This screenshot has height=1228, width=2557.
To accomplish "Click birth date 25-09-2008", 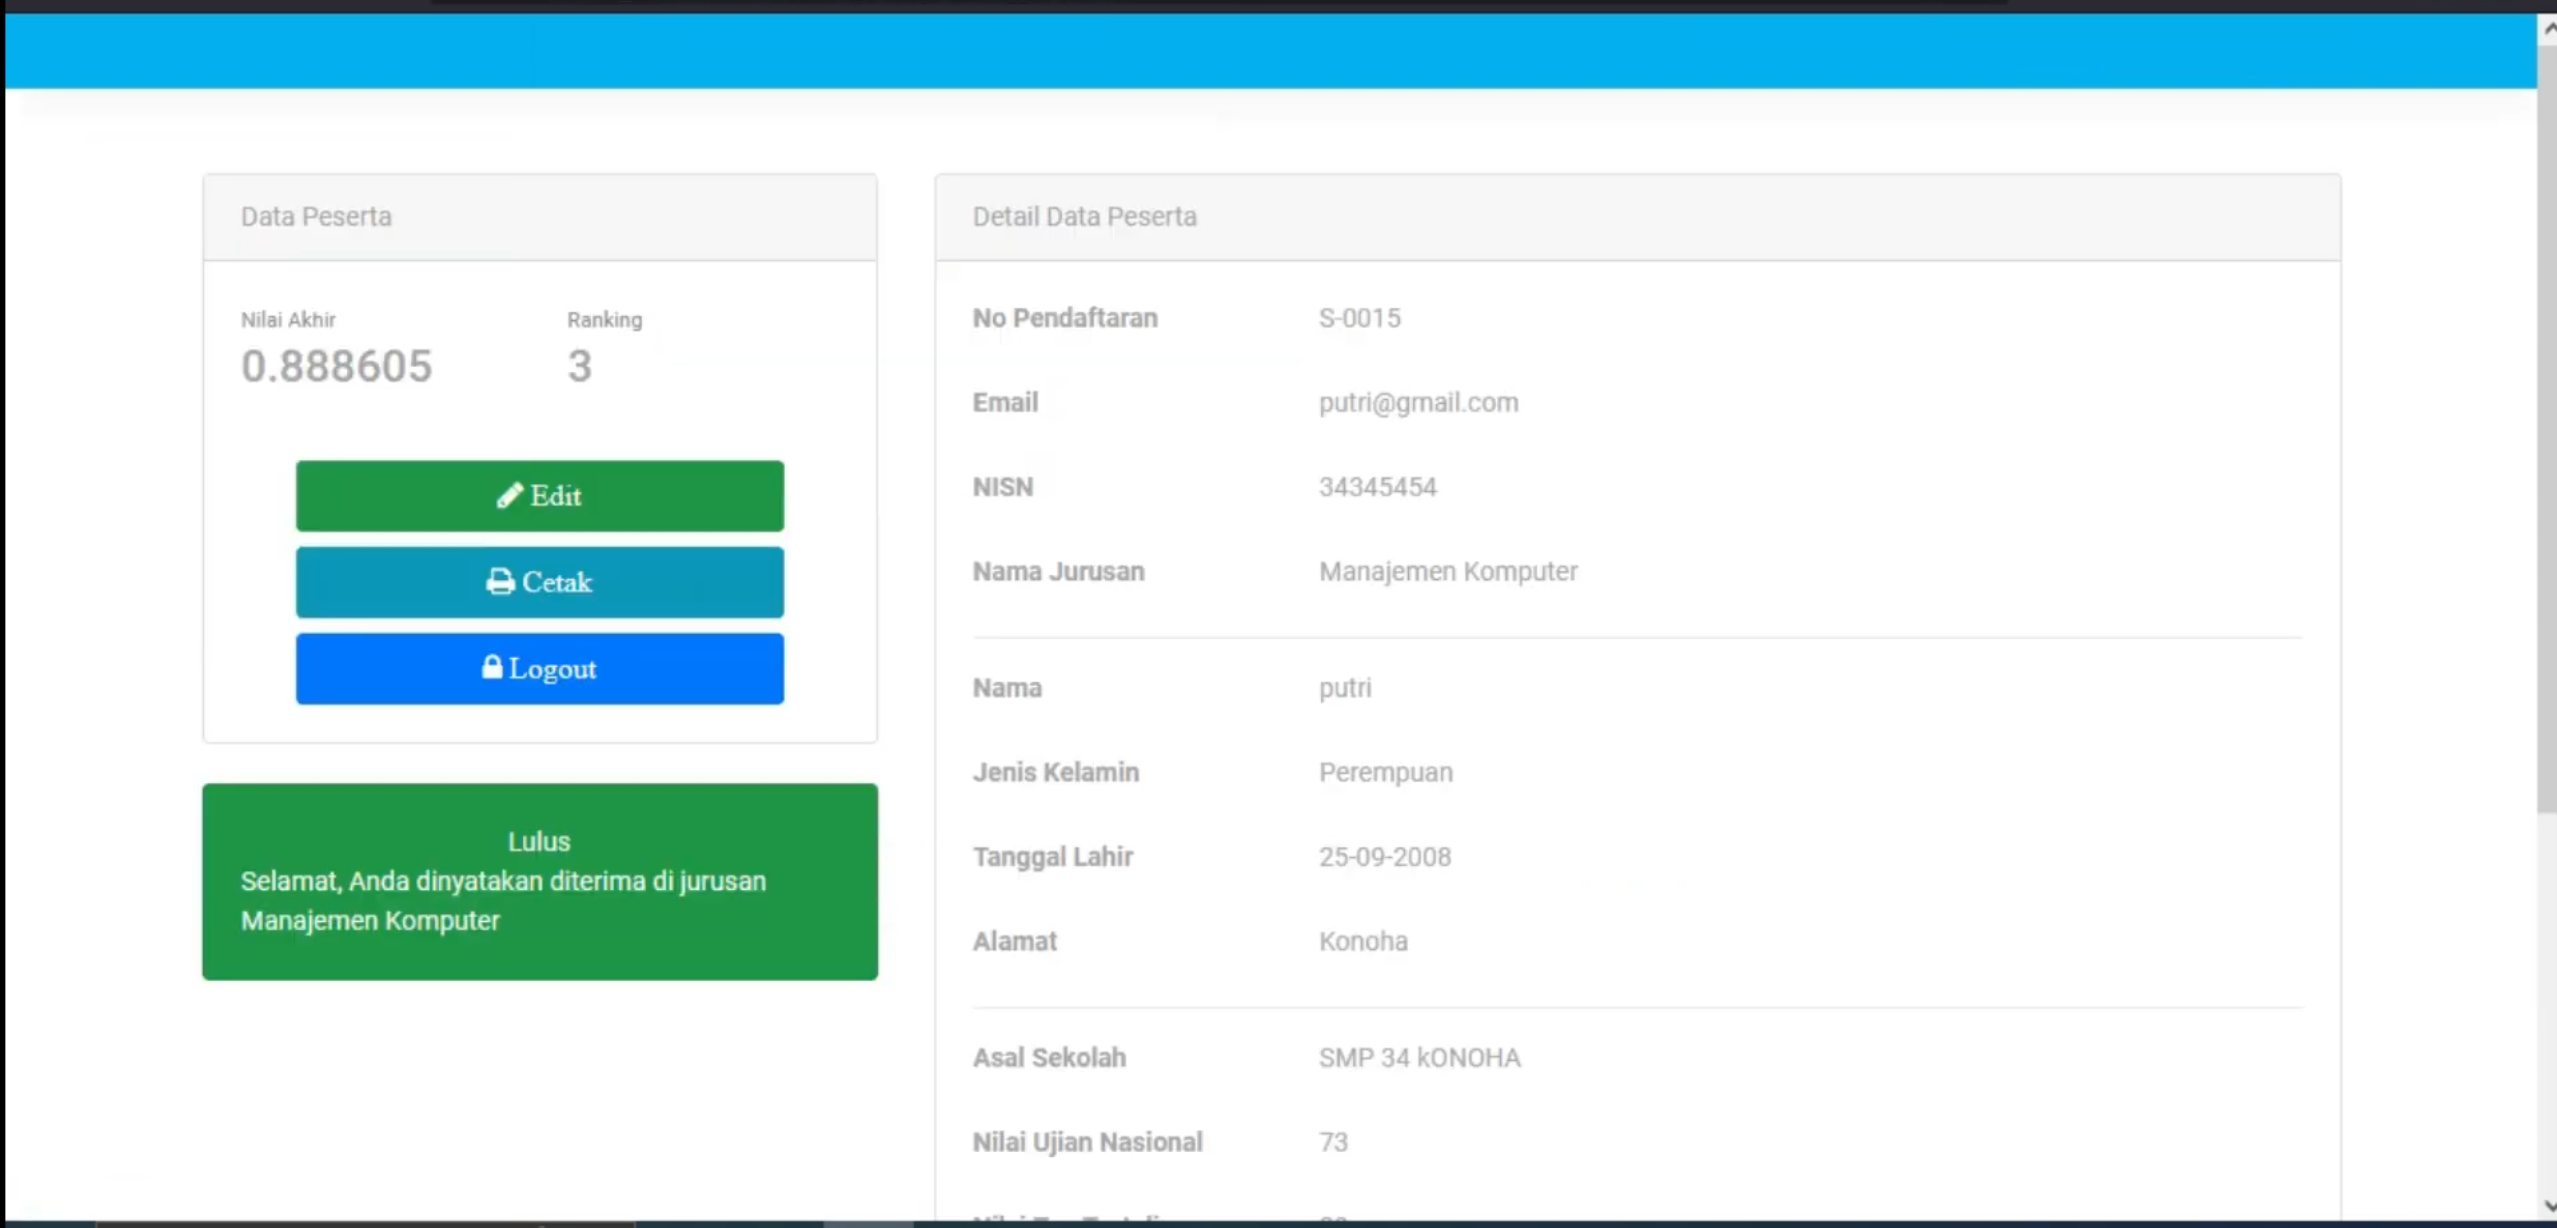I will (x=1384, y=857).
